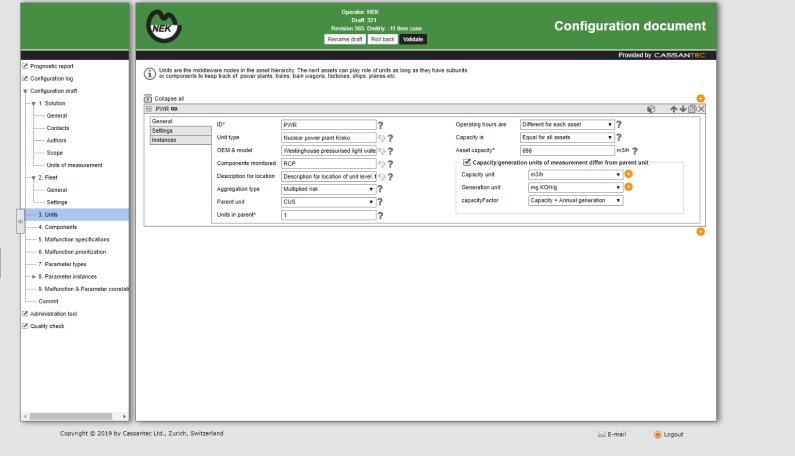Open help for Description for location
The width and height of the screenshot is (795, 456).
point(390,177)
